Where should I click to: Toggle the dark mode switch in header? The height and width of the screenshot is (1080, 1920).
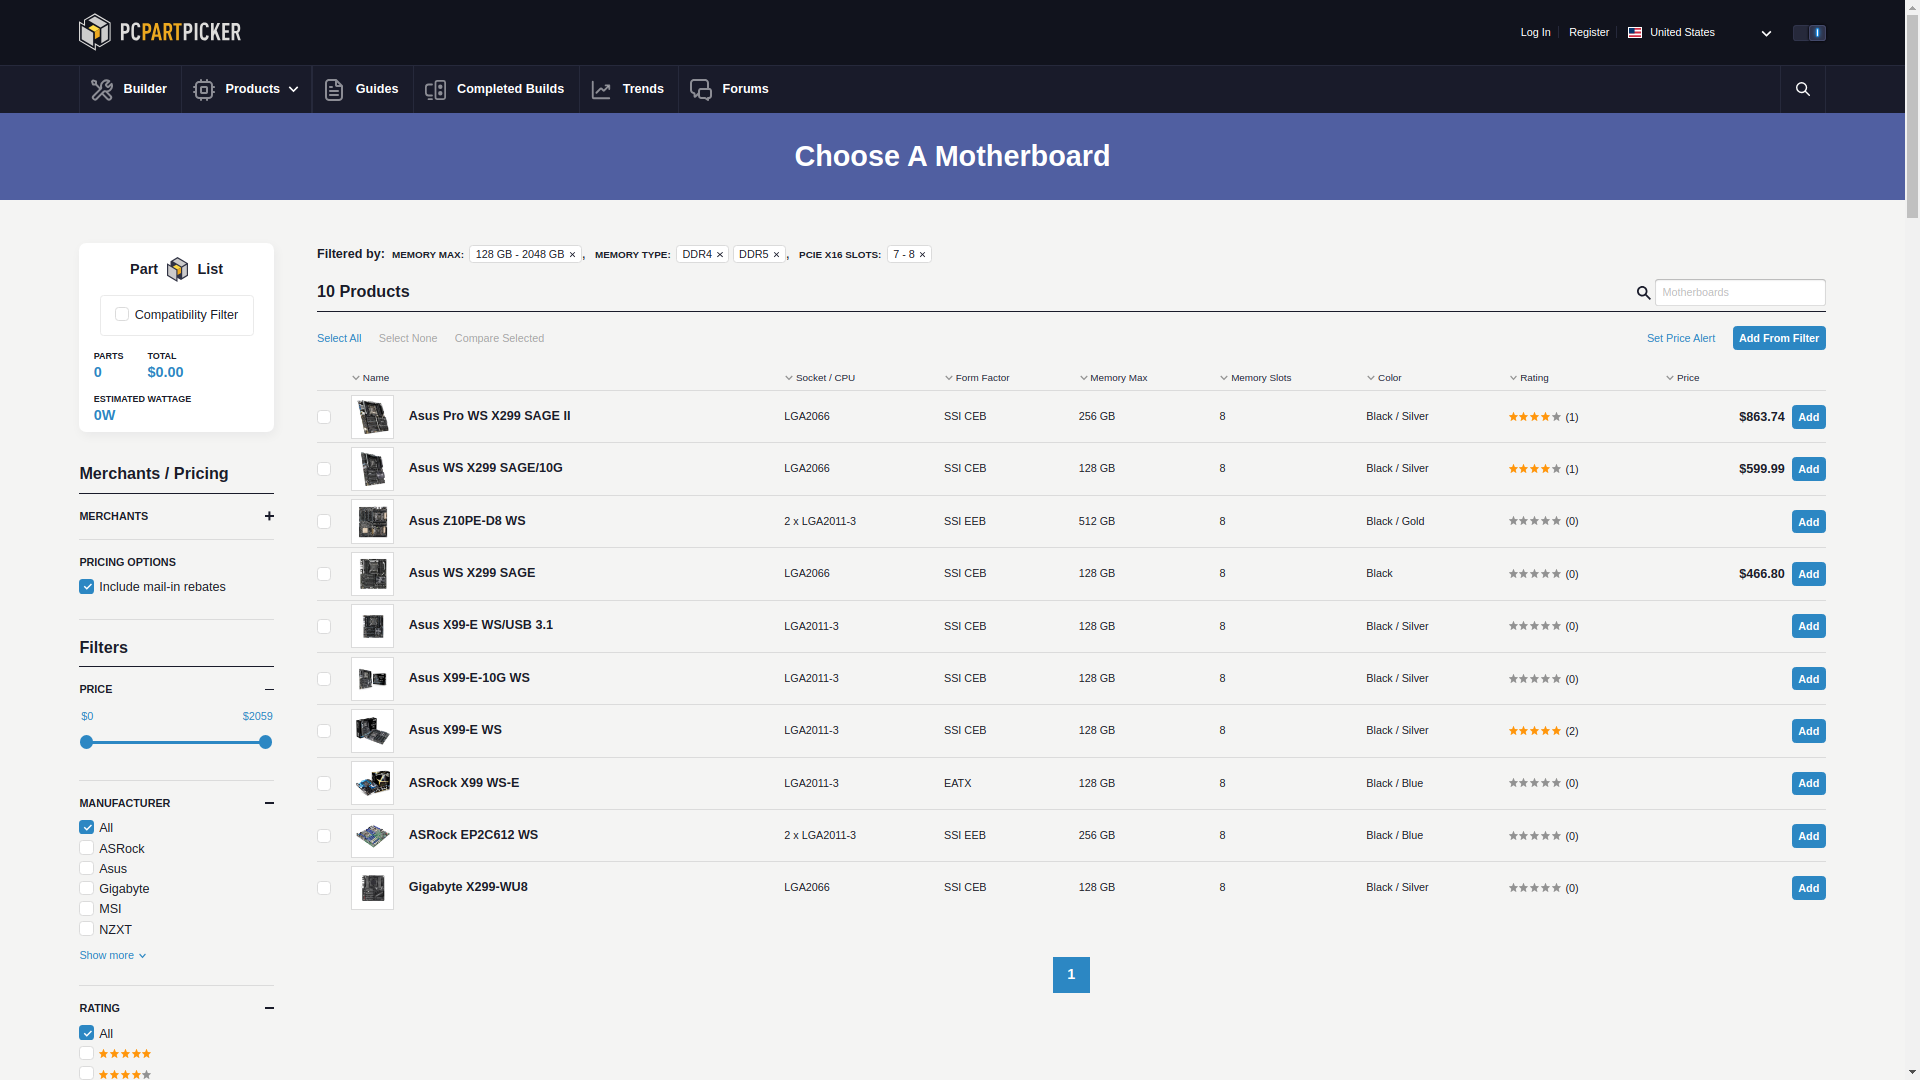1808,33
